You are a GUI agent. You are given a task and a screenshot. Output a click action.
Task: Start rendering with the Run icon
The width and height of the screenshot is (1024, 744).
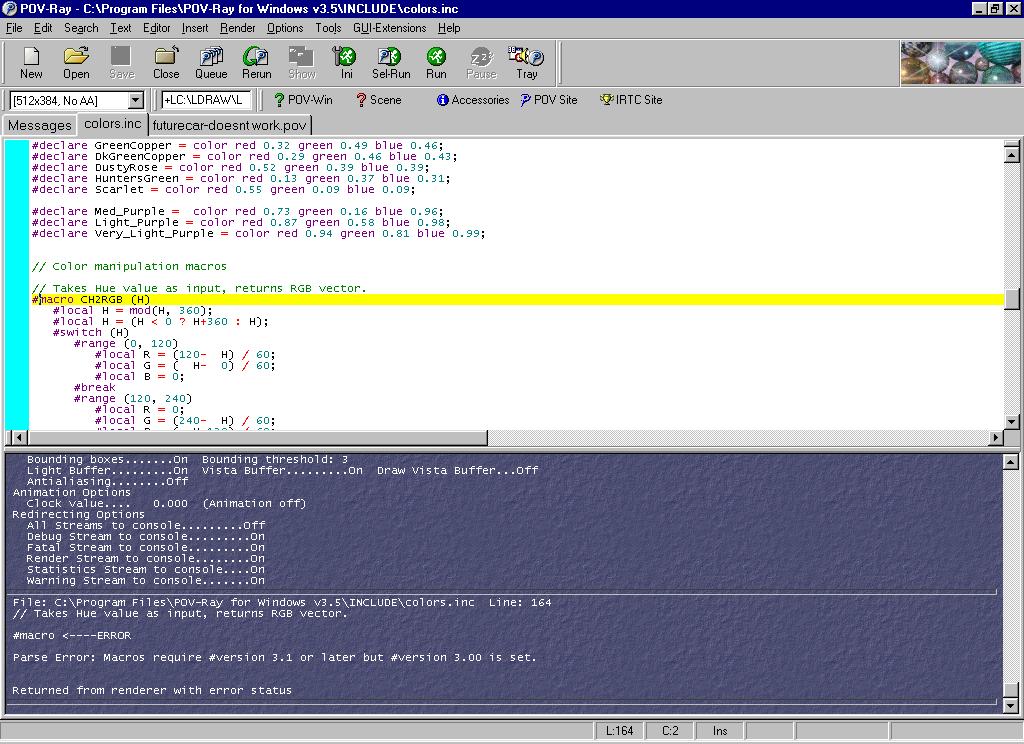click(x=436, y=62)
